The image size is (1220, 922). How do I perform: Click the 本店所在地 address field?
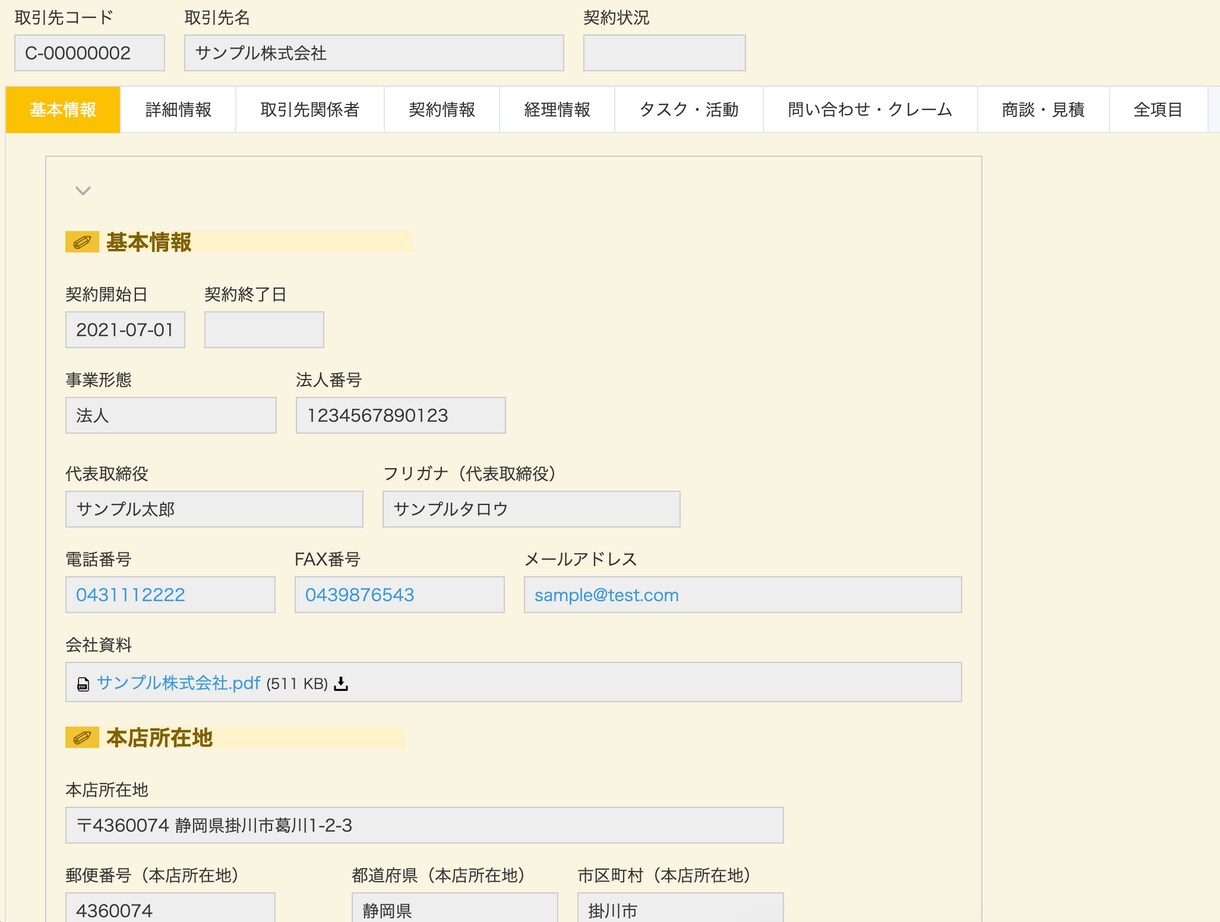[x=425, y=825]
